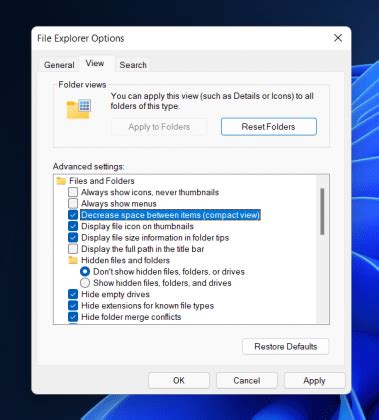Close the File Explorer Options dialog

(x=338, y=38)
